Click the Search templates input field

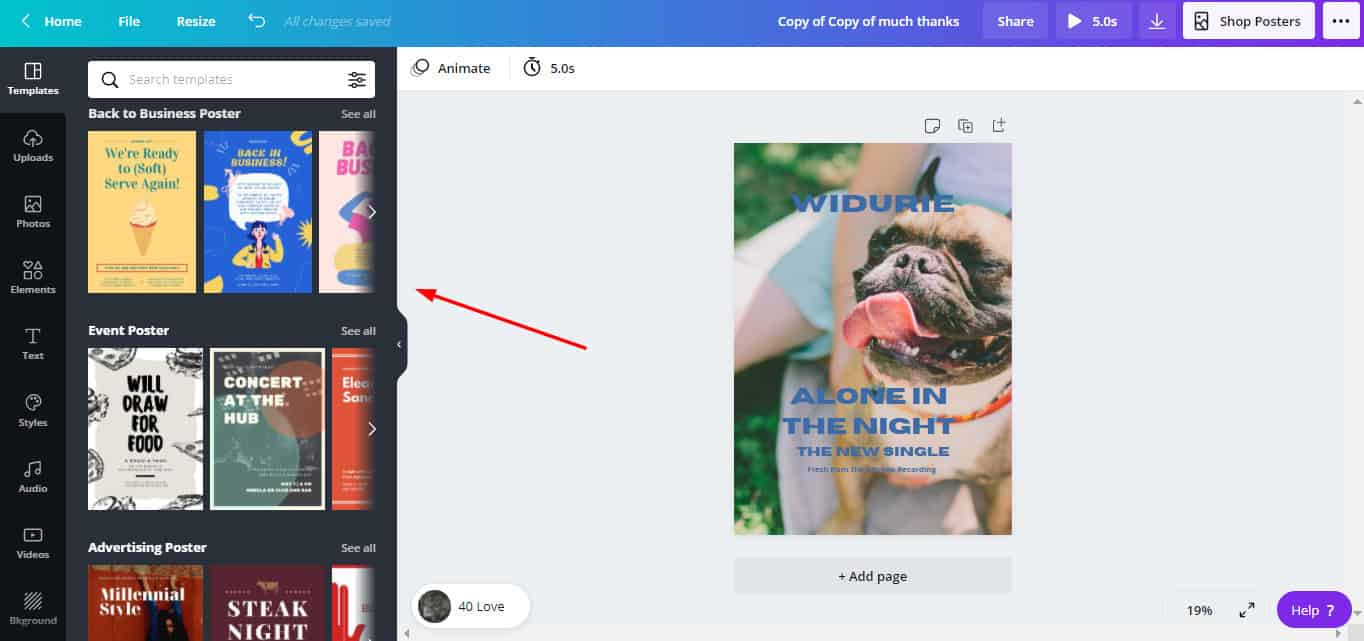(x=230, y=80)
